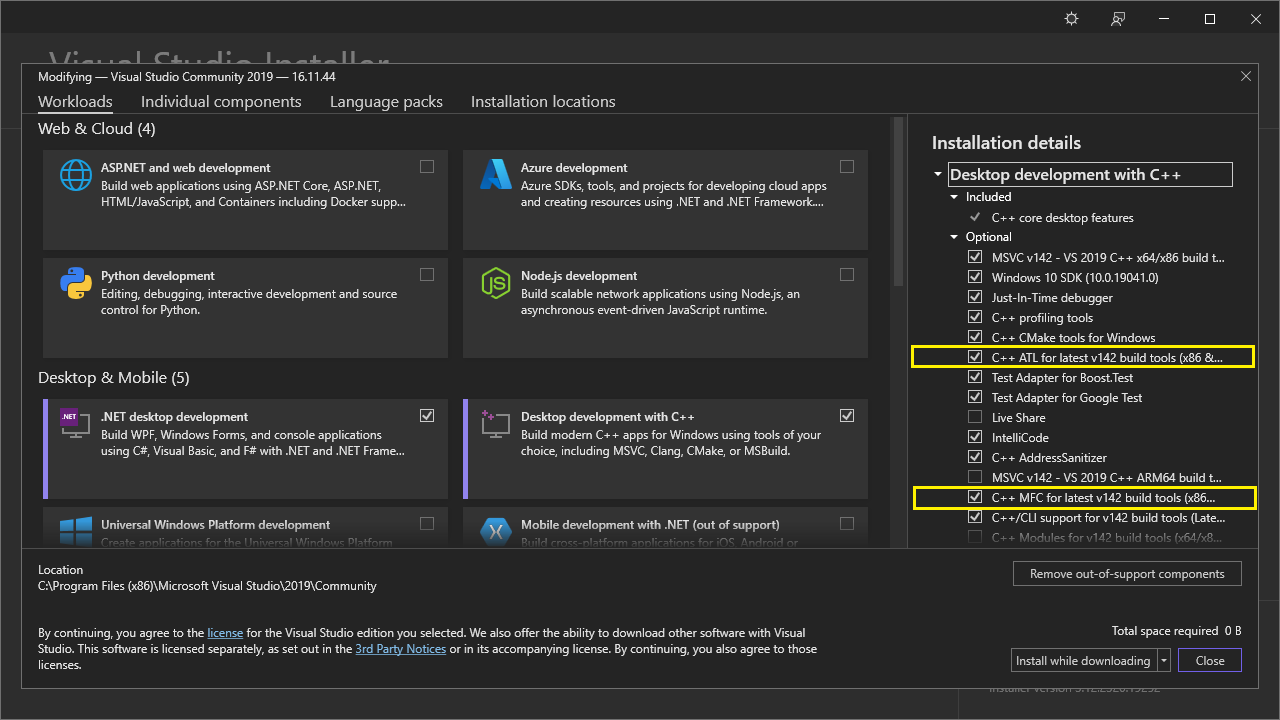Viewport: 1280px width, 720px height.
Task: Open the 3rd Party Notices link
Action: tap(401, 649)
